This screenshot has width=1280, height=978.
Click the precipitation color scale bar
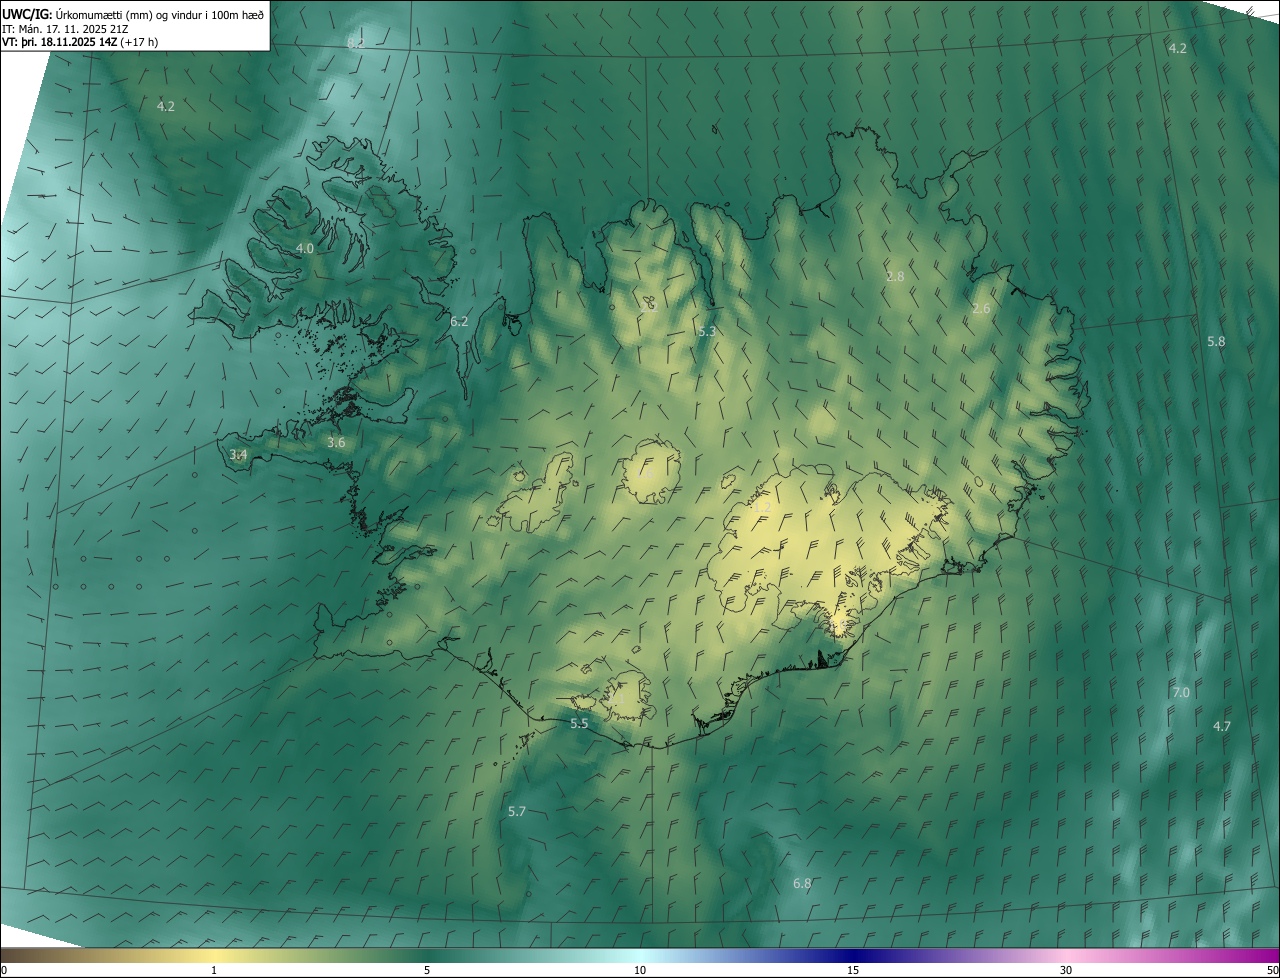(640, 955)
